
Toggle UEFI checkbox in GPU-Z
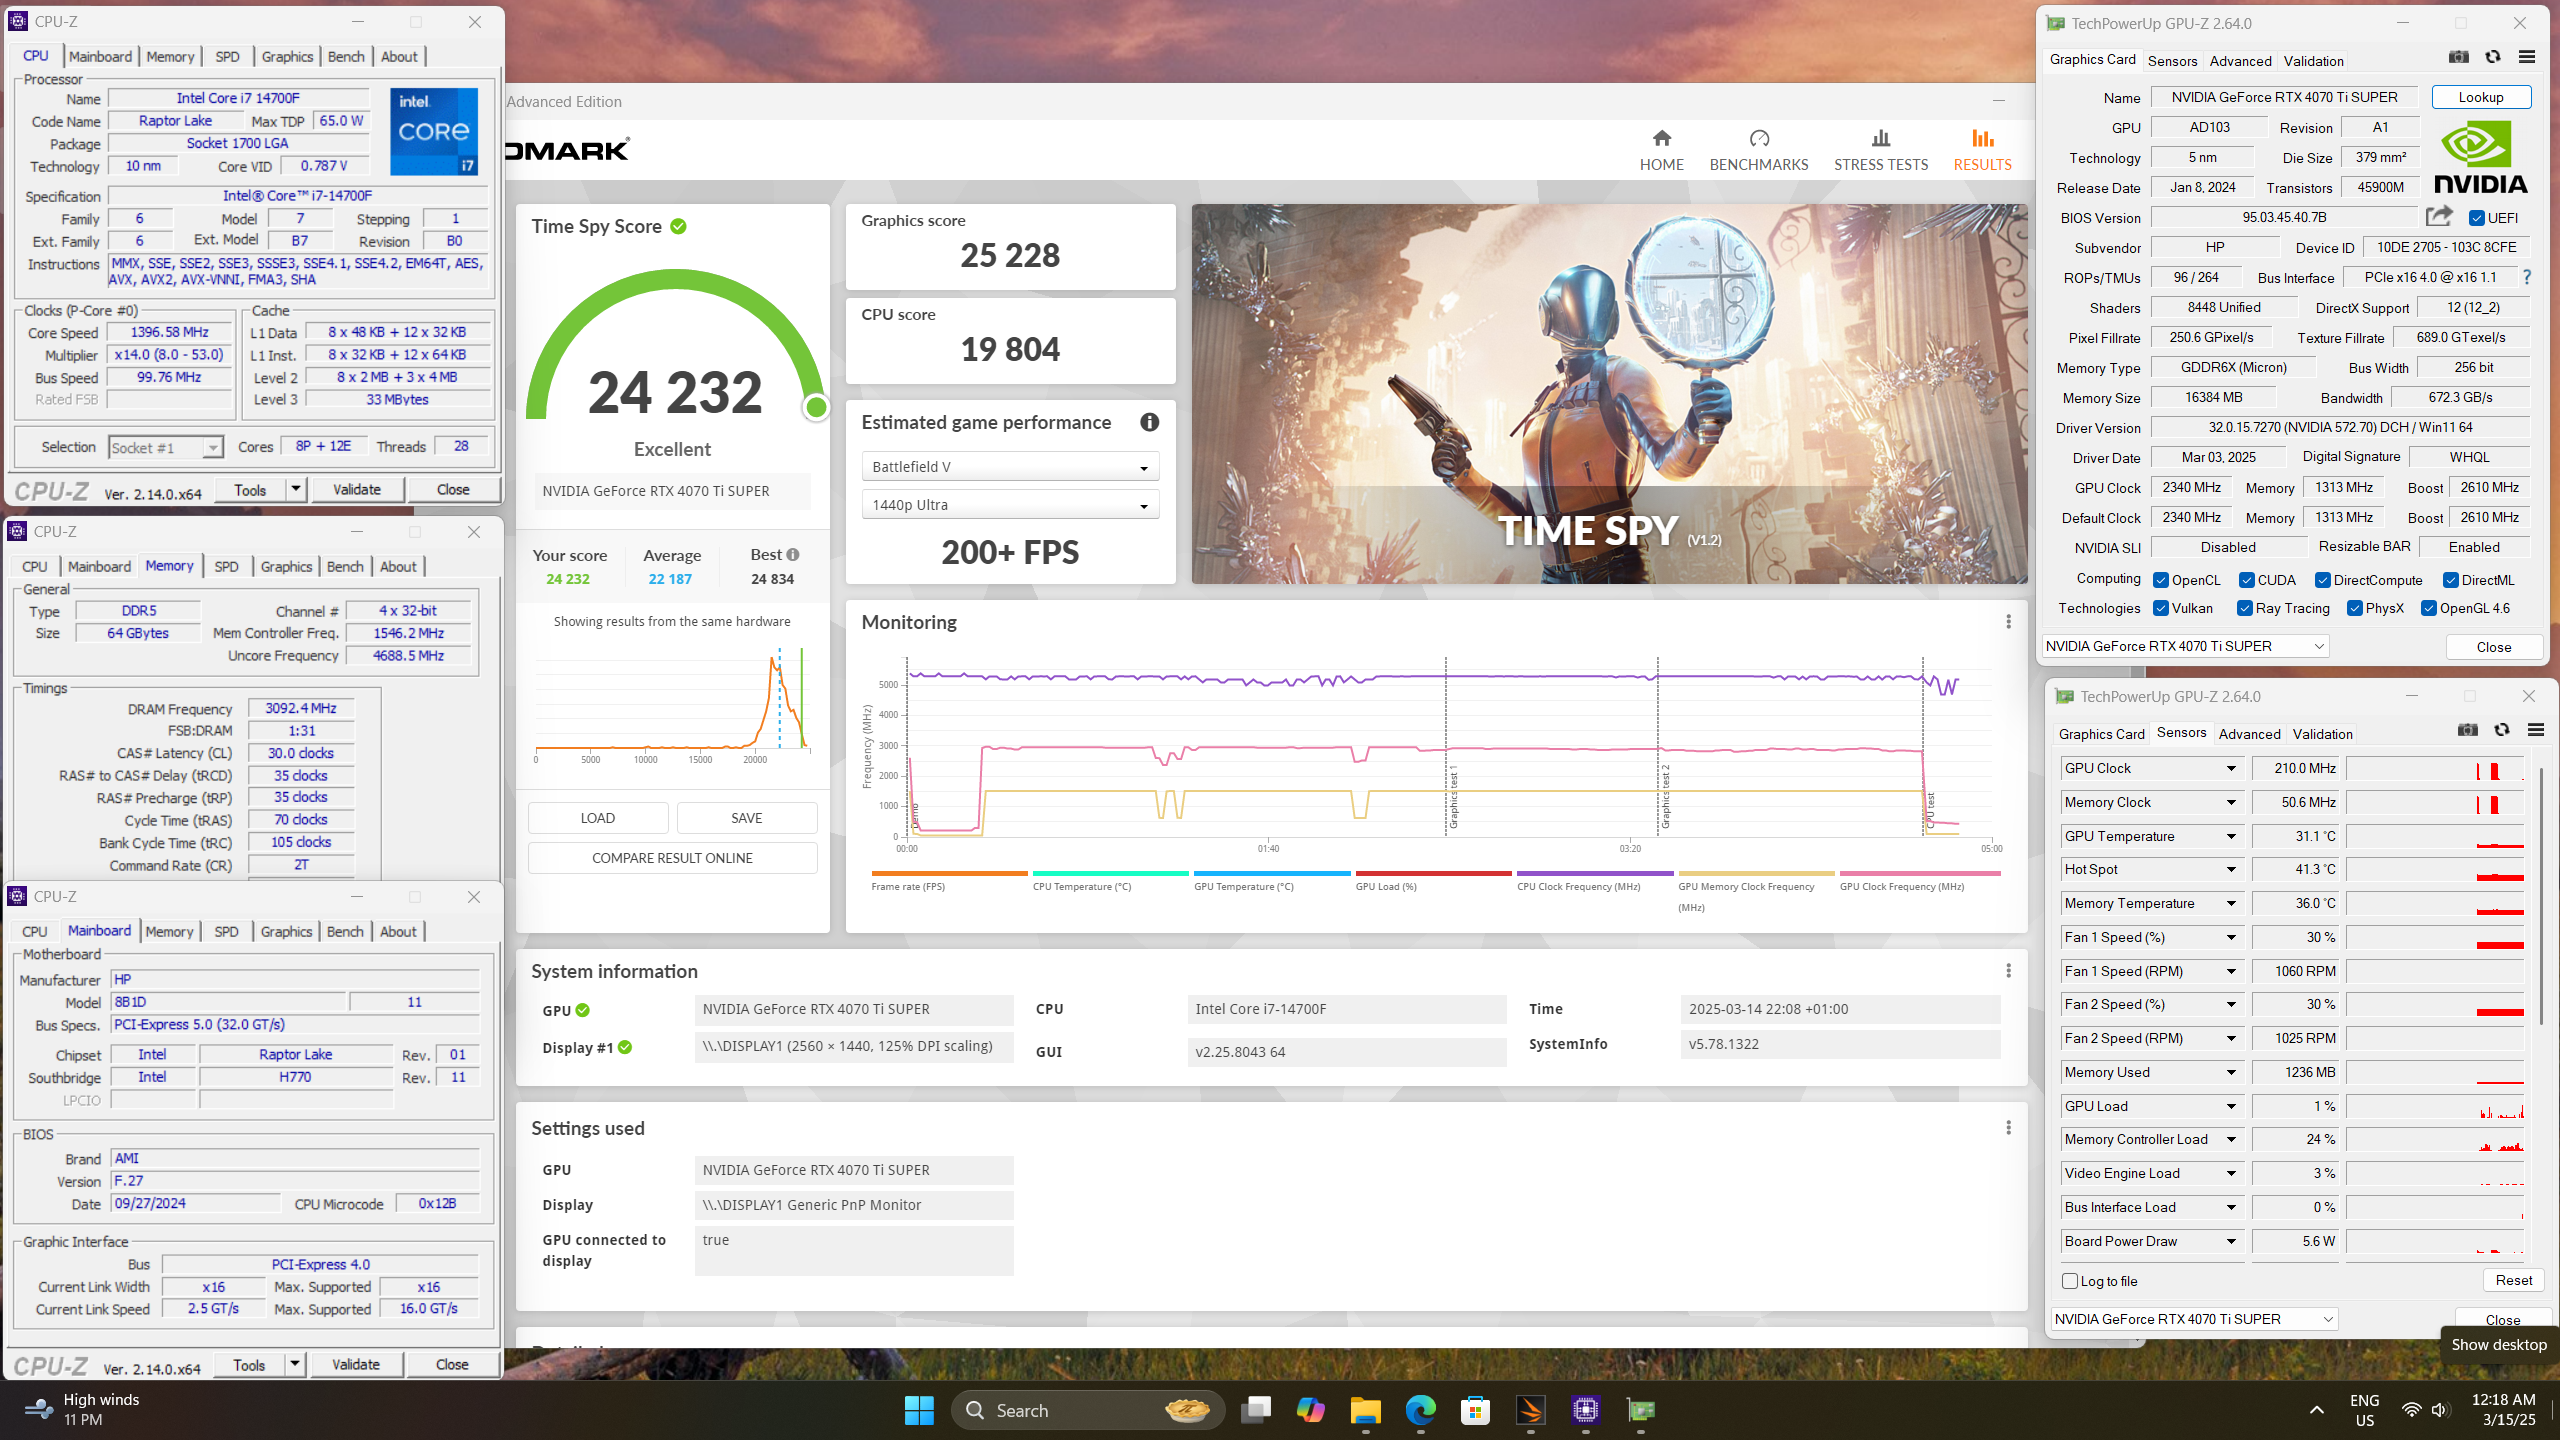coord(2477,218)
